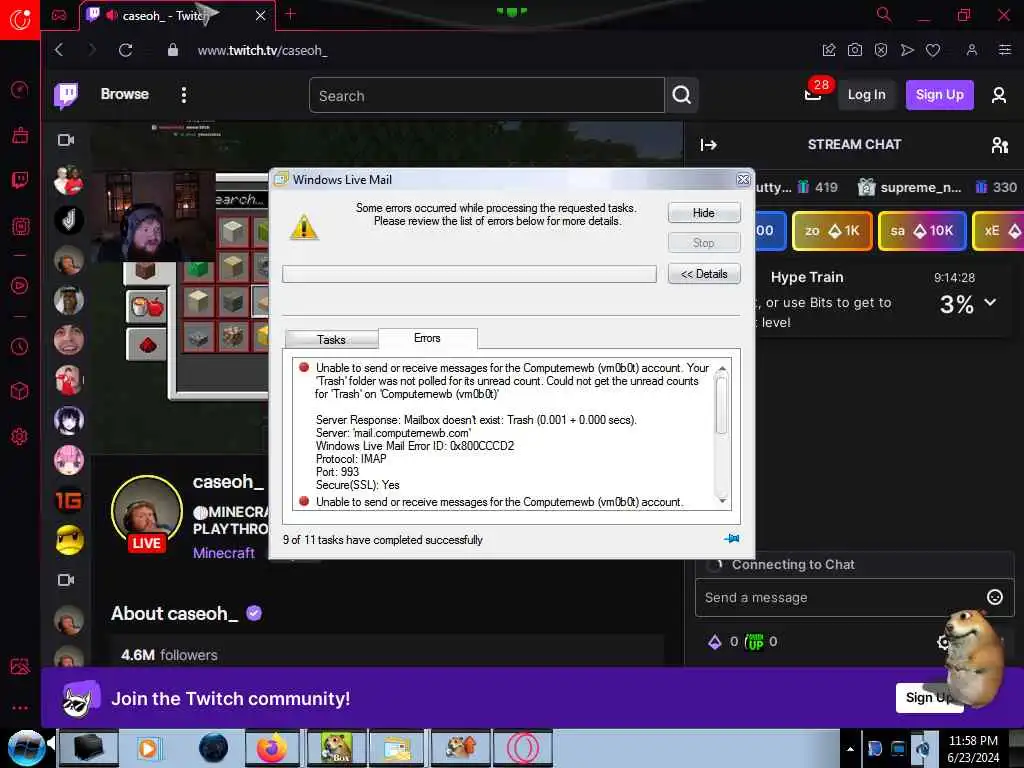
Task: Click the error list vertical scrollbar thumb
Action: click(721, 404)
